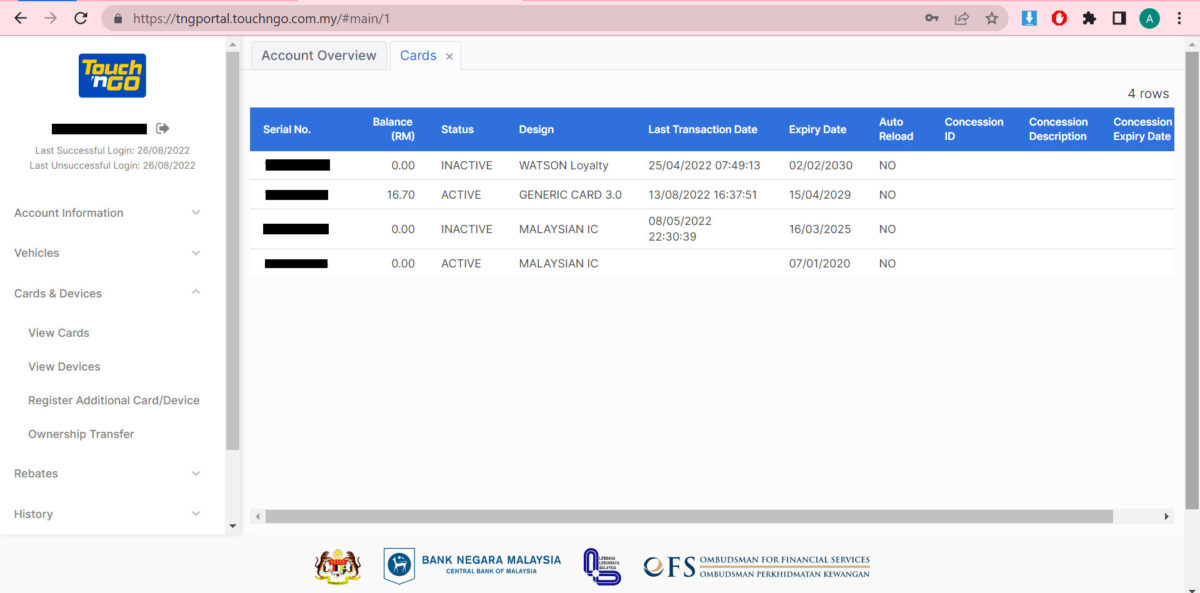Reload the page with browser refresh icon
The height and width of the screenshot is (593, 1200).
81,18
